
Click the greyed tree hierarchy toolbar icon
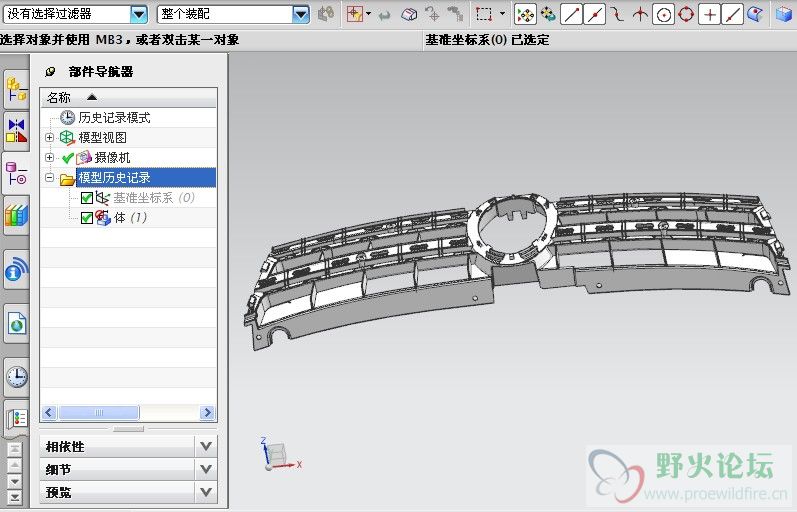tap(456, 14)
